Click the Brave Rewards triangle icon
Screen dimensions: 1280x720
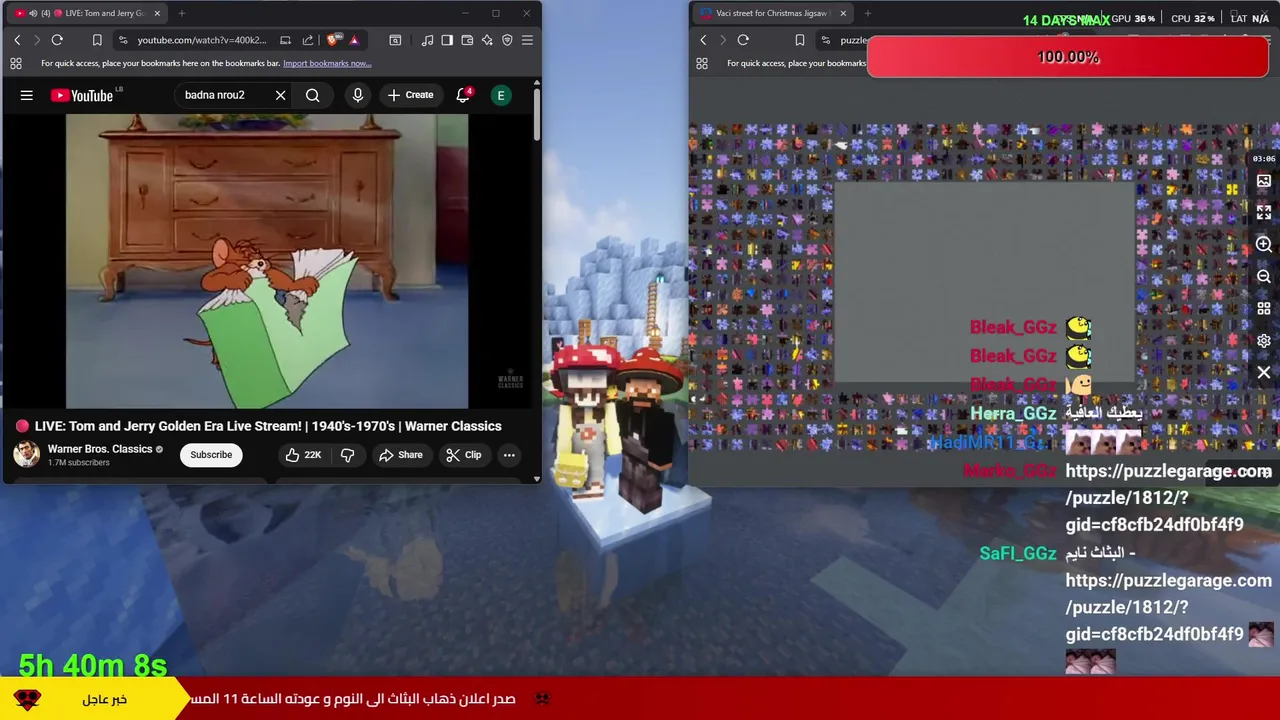(x=354, y=40)
